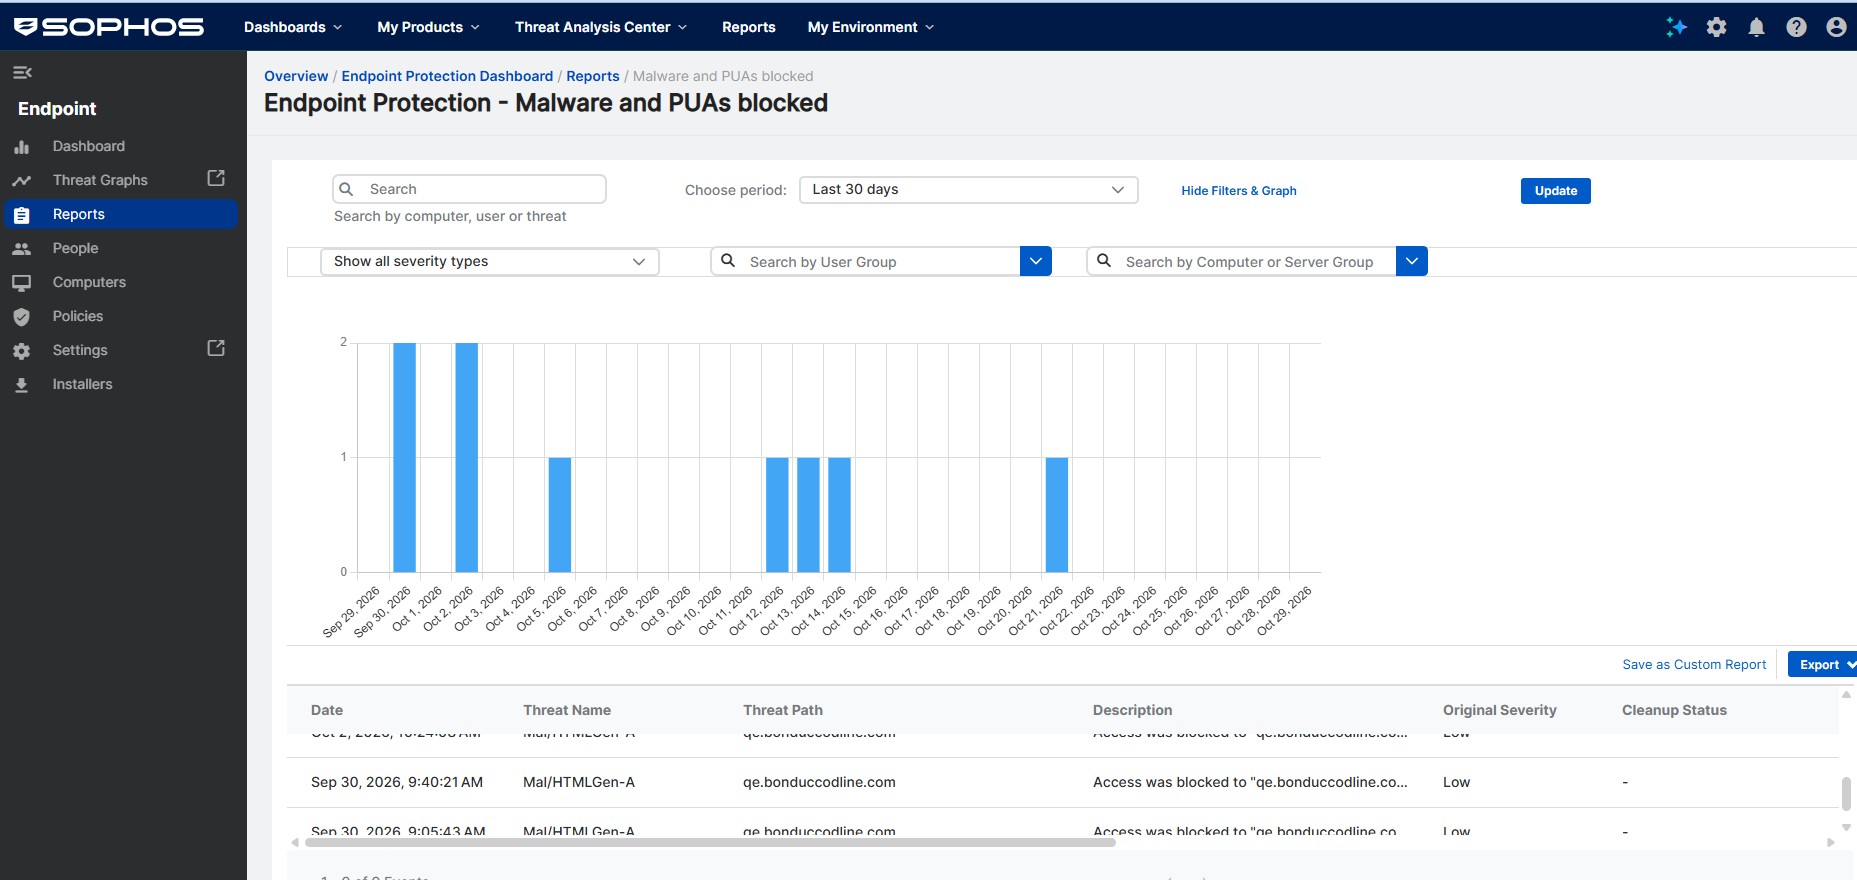Open the Threat Analysis Center menu
The image size is (1857, 880).
(x=601, y=27)
